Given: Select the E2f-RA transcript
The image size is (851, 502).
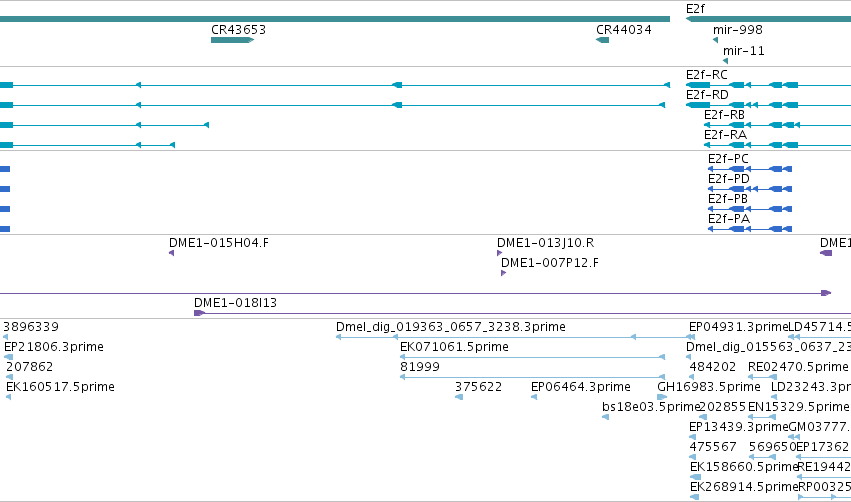Looking at the screenshot, I should coord(777,145).
